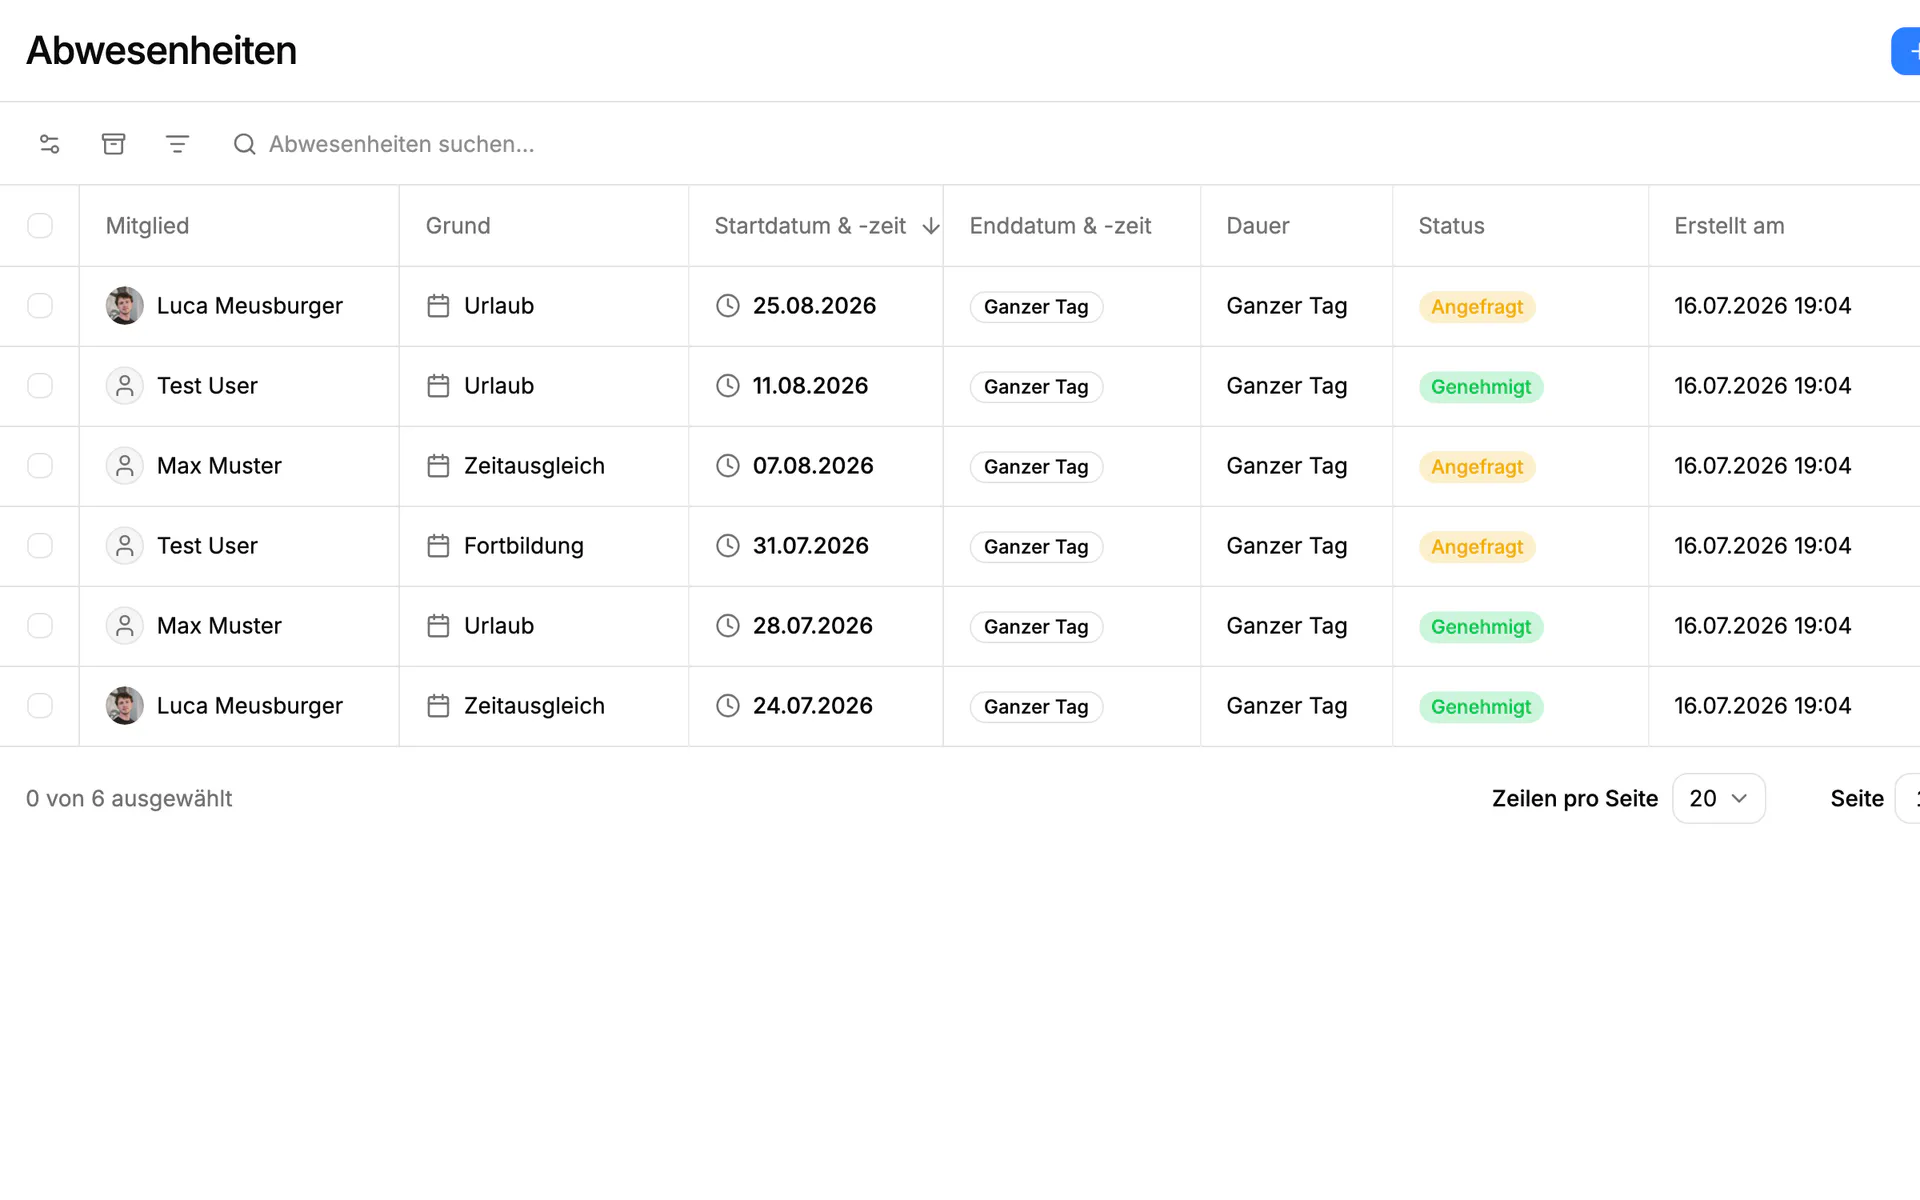
Task: Click calendar icon beside Fortbildung
Action: (x=438, y=546)
